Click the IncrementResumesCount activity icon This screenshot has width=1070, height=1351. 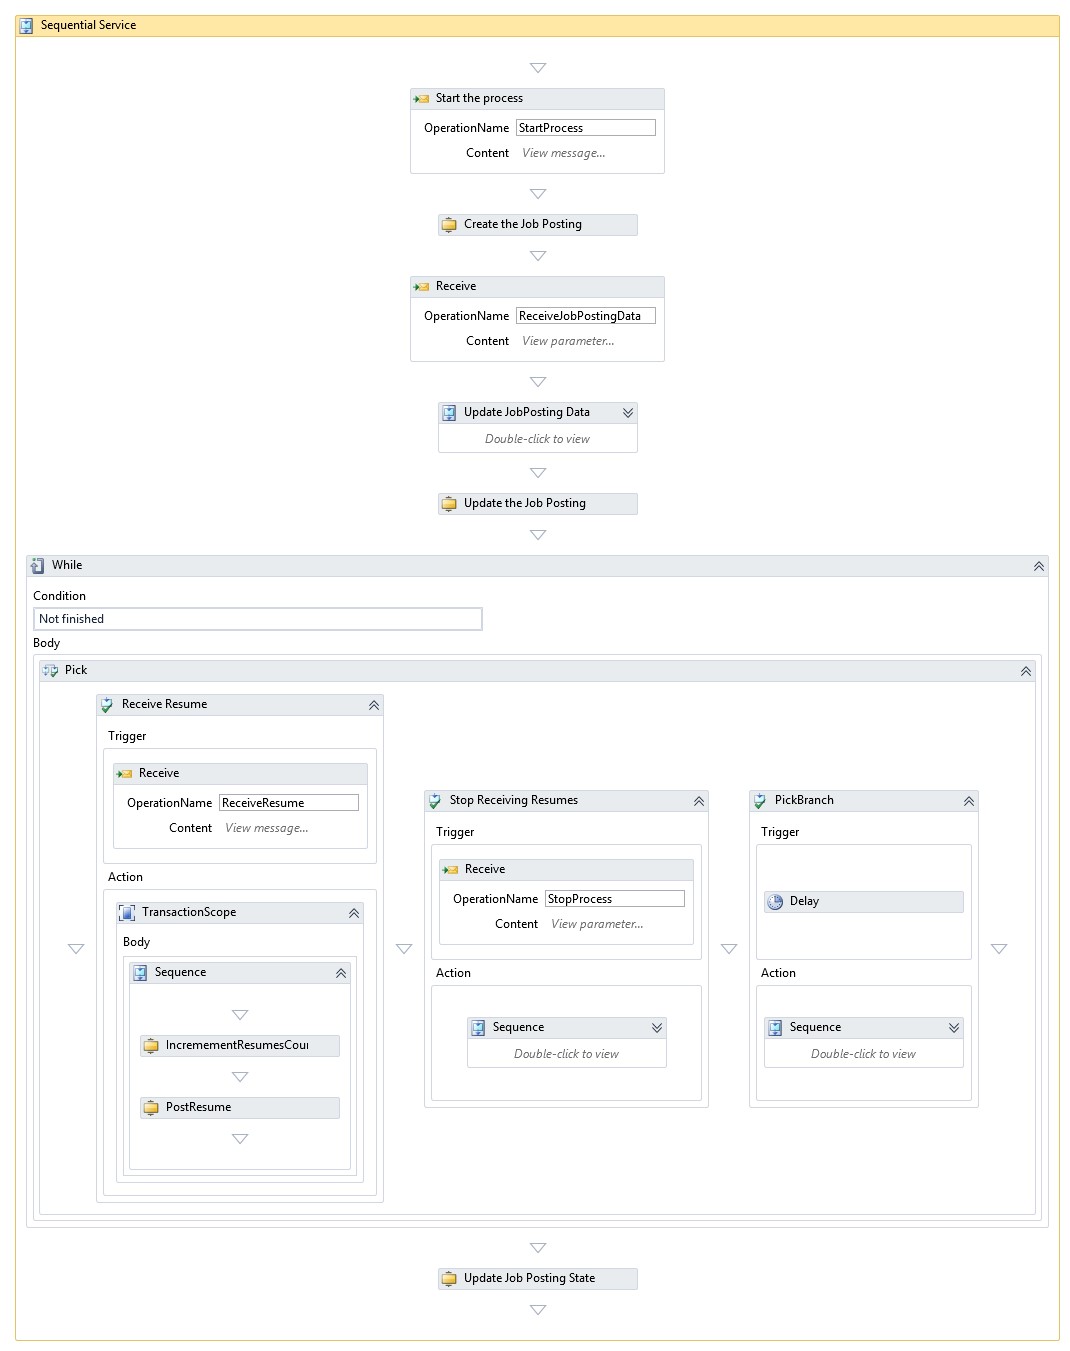151,1046
